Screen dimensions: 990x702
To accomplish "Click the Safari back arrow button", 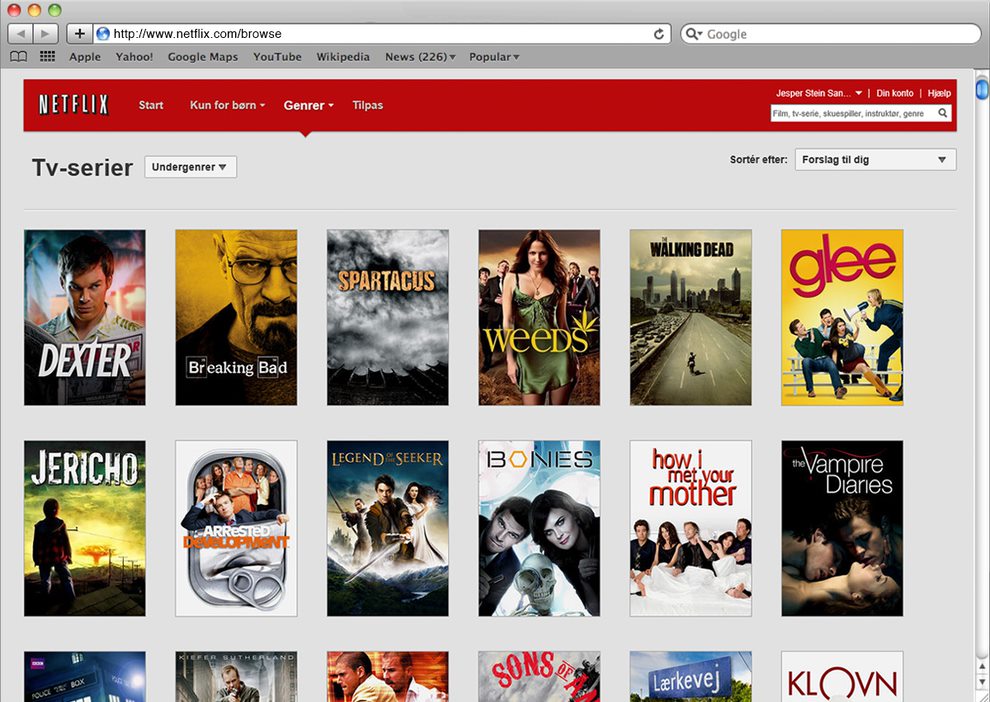I will [21, 33].
